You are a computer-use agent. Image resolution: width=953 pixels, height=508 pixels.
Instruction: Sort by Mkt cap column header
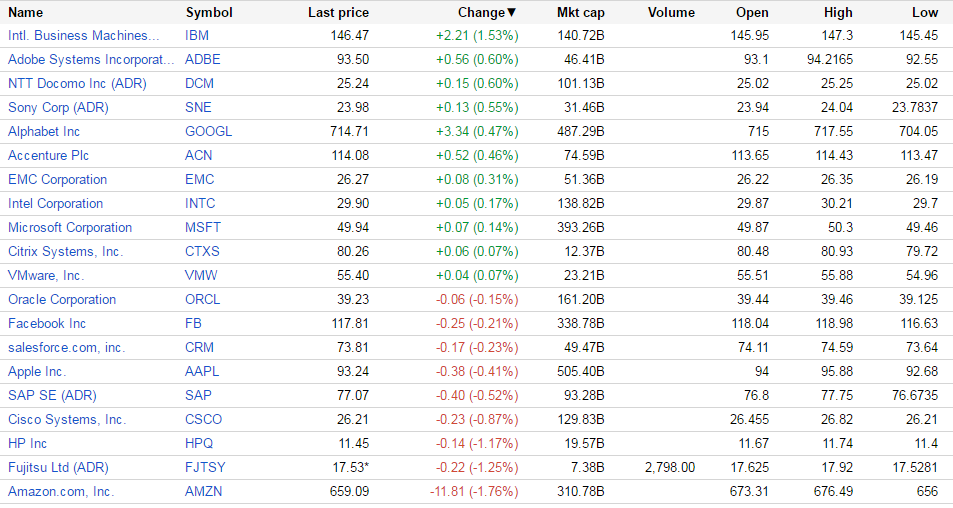coord(580,13)
